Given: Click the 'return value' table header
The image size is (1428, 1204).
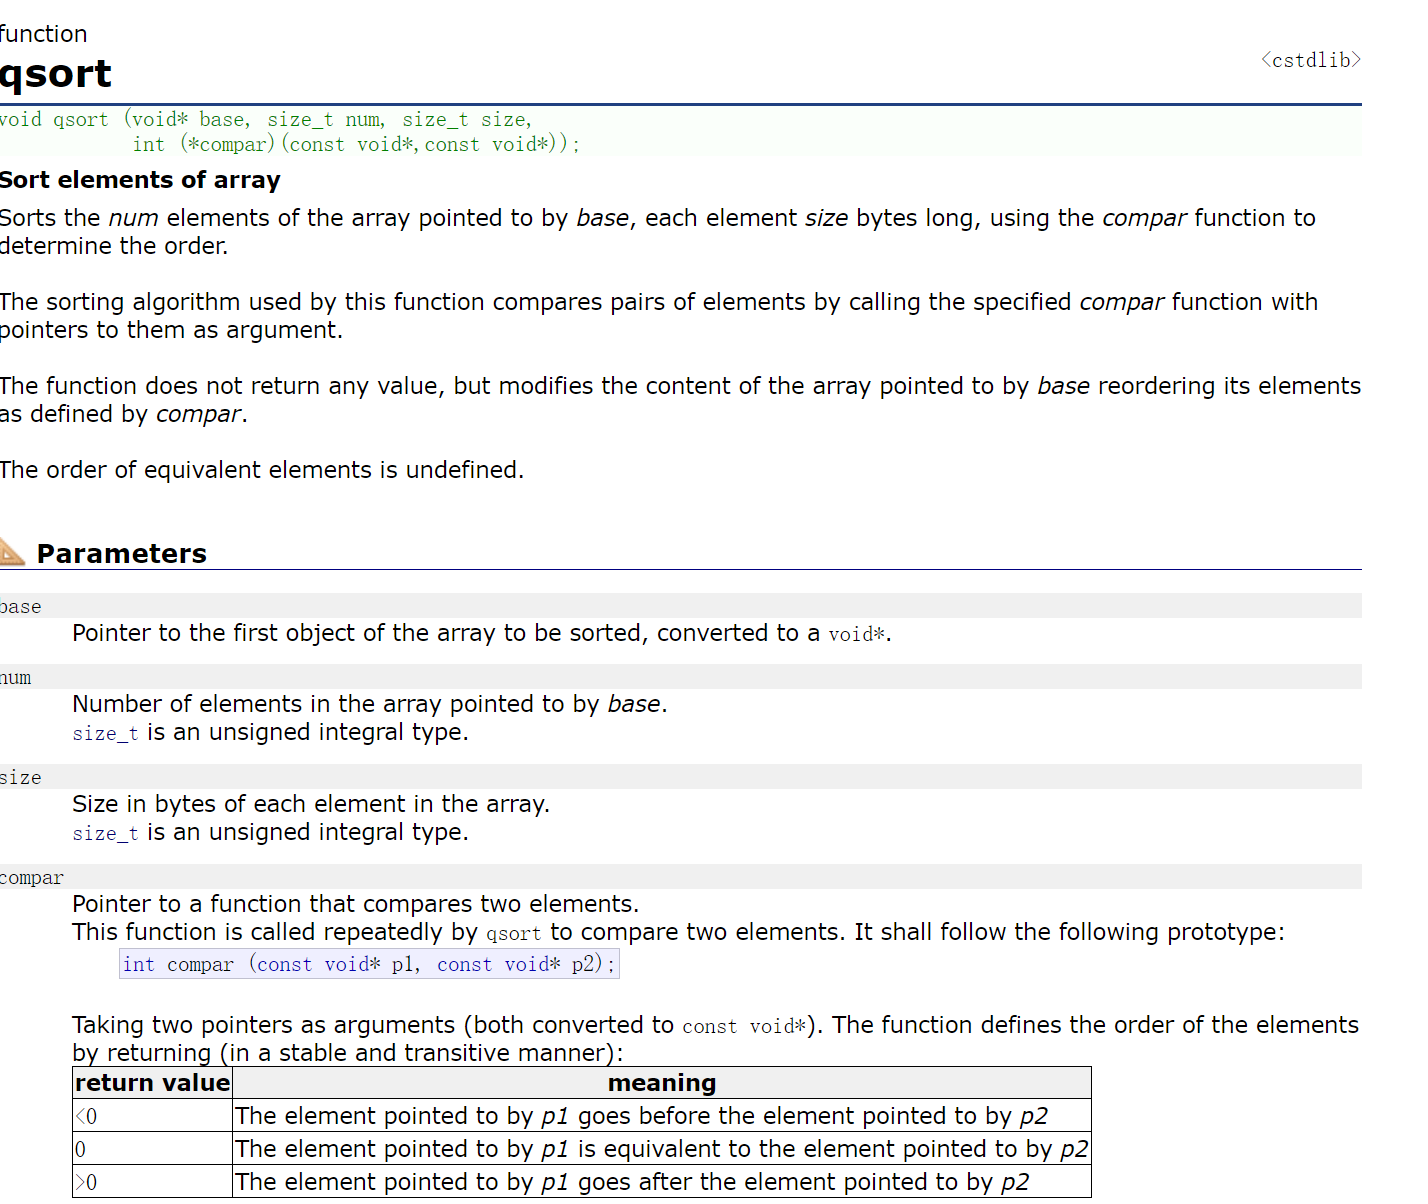Looking at the screenshot, I should pyautogui.click(x=153, y=1083).
